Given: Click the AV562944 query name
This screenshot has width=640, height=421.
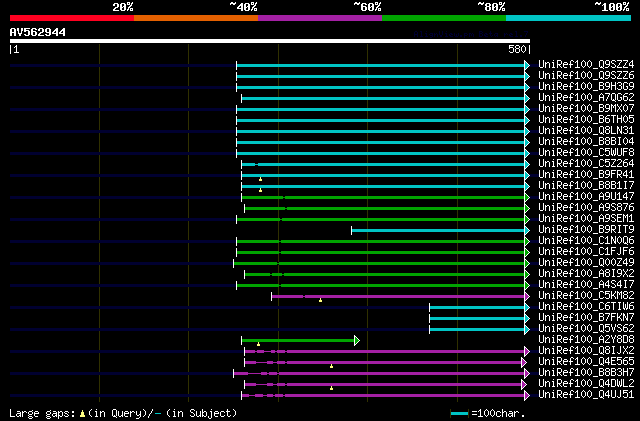Looking at the screenshot, I should [x=38, y=32].
